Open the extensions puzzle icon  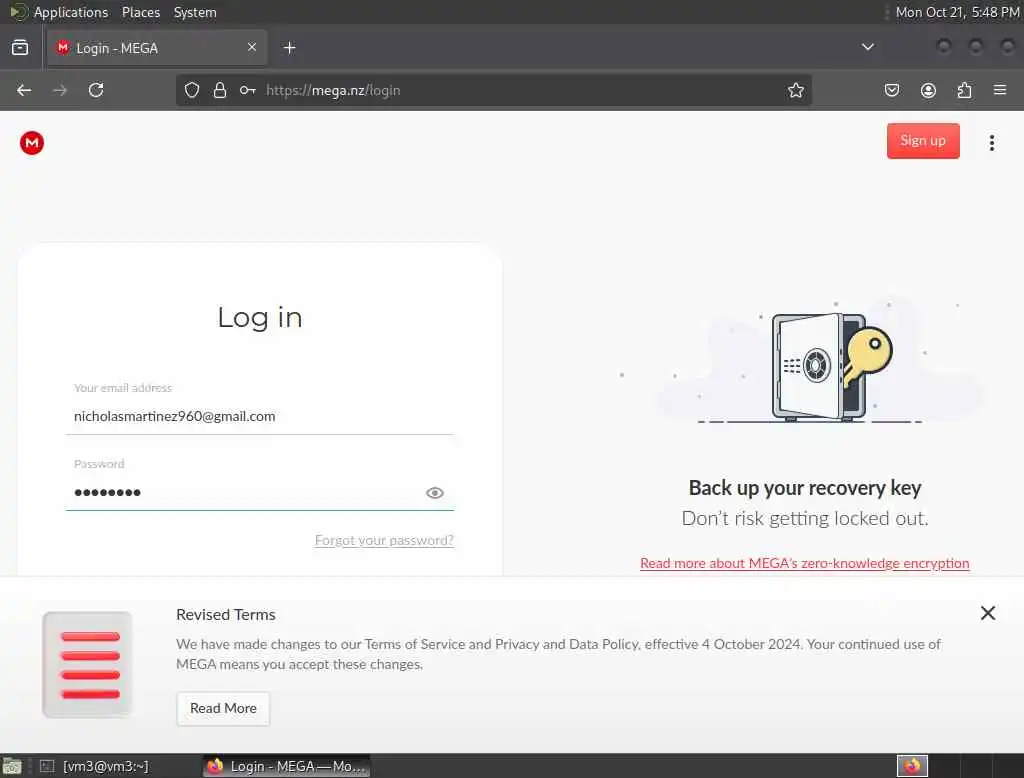pyautogui.click(x=964, y=90)
